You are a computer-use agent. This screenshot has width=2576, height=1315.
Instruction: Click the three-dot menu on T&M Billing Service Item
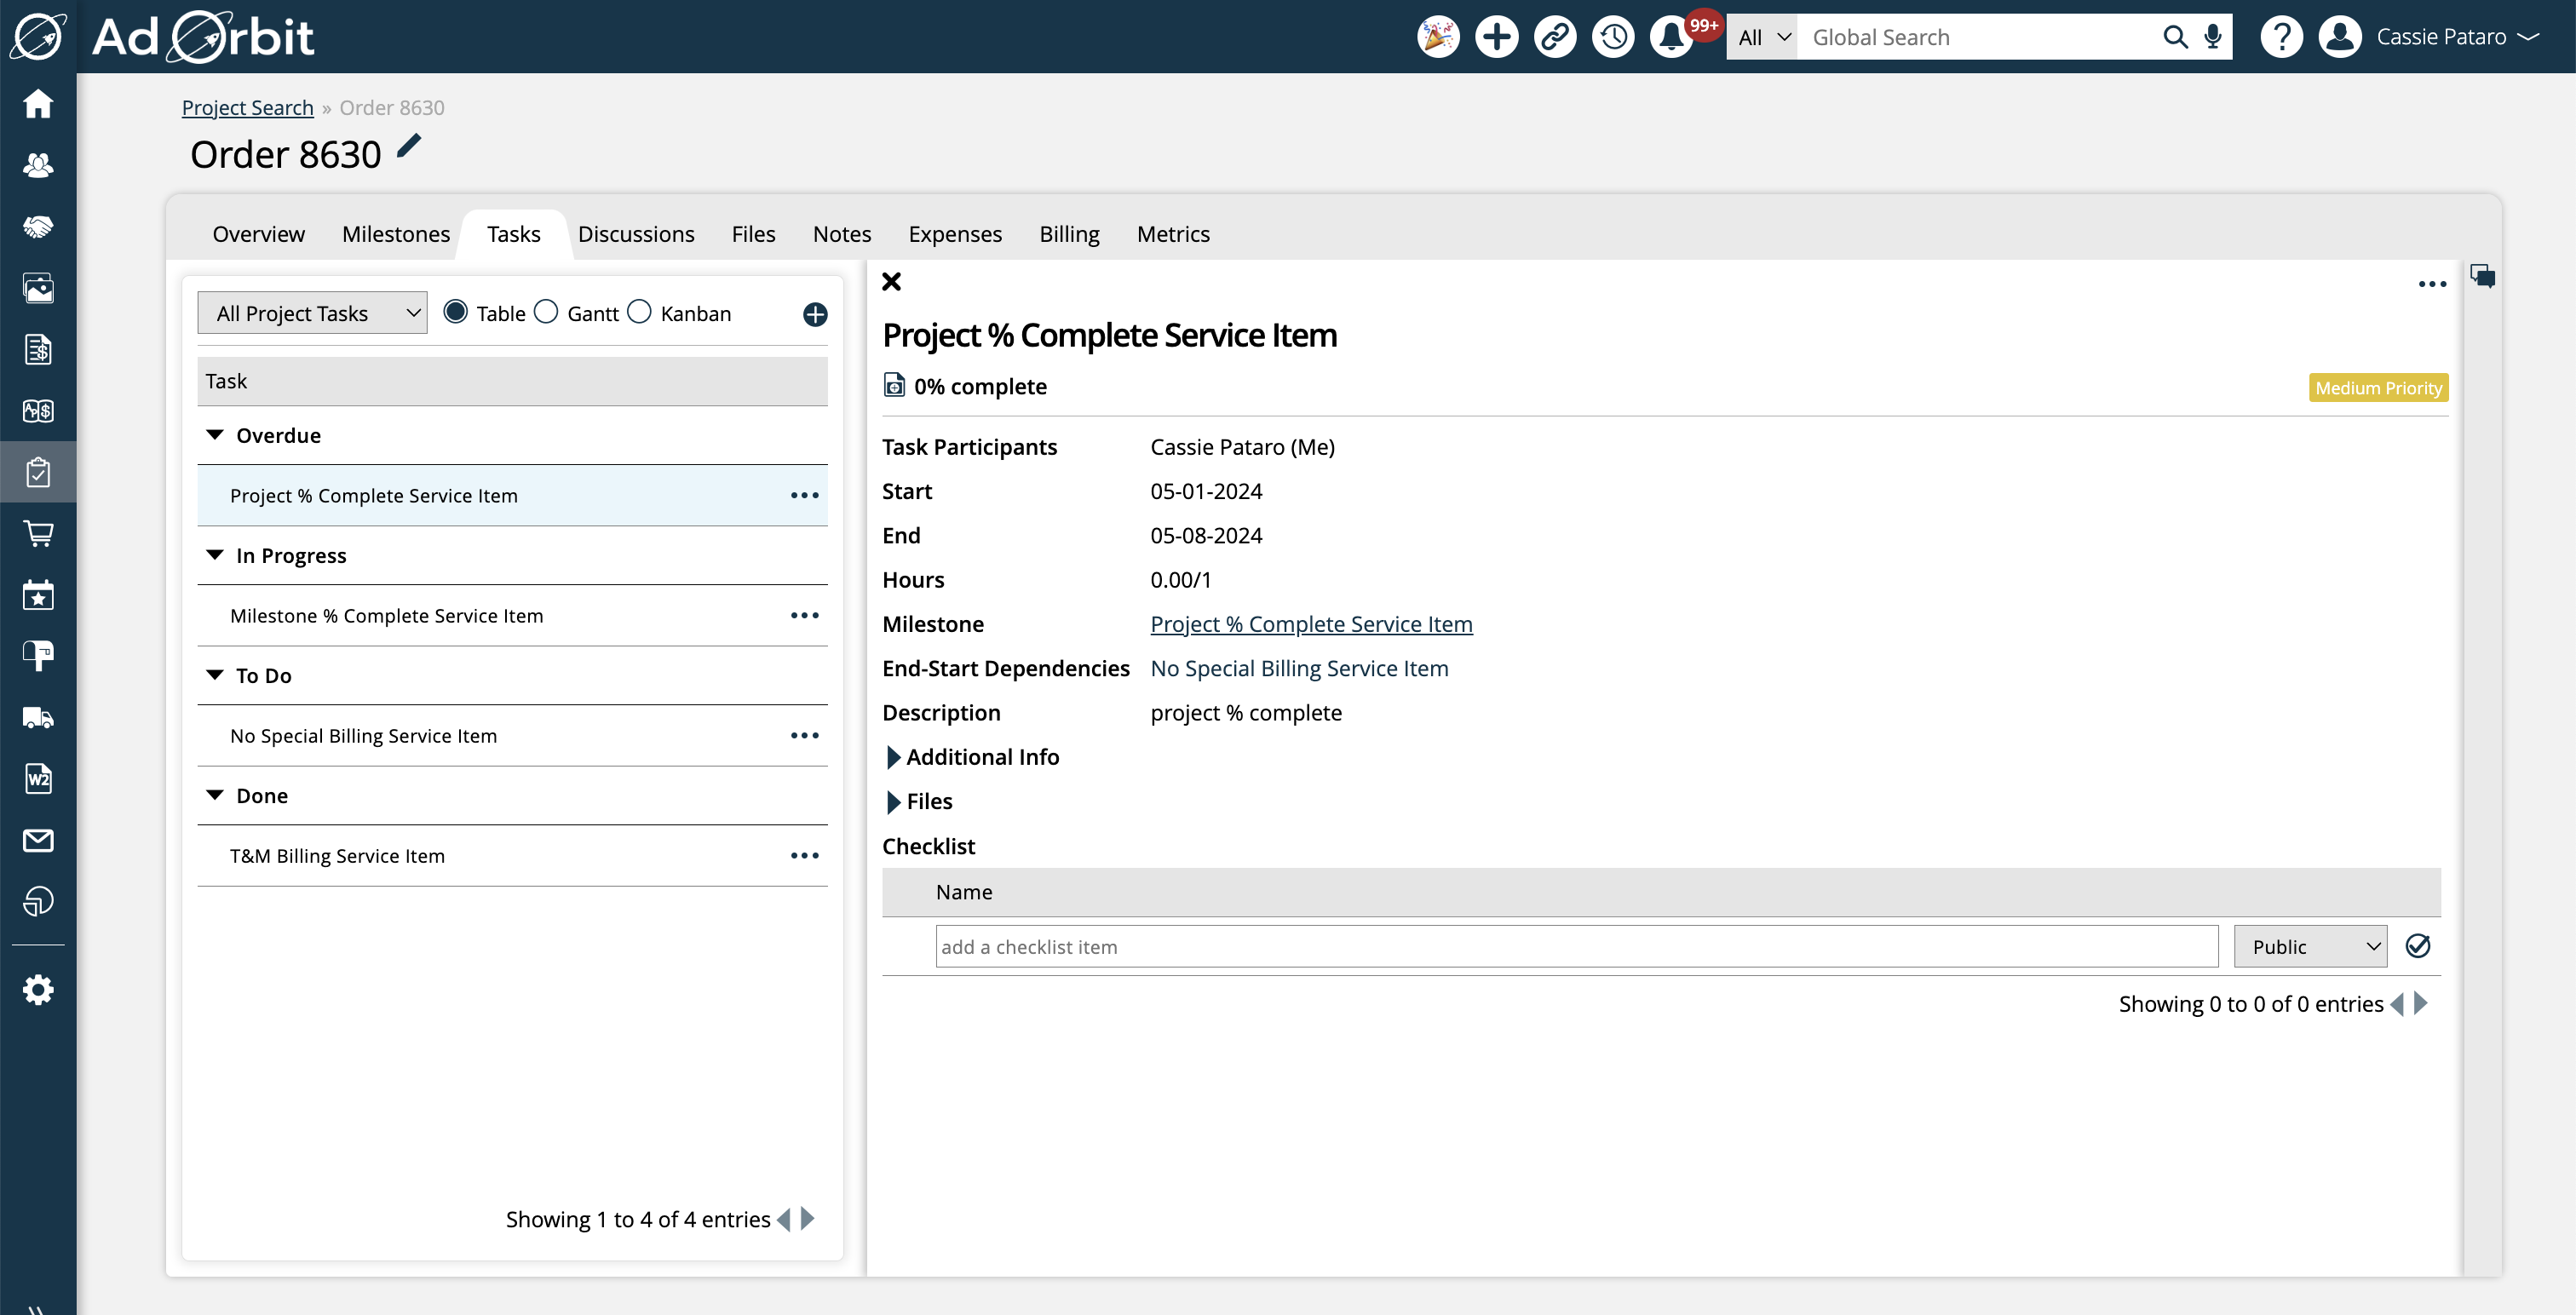[805, 855]
